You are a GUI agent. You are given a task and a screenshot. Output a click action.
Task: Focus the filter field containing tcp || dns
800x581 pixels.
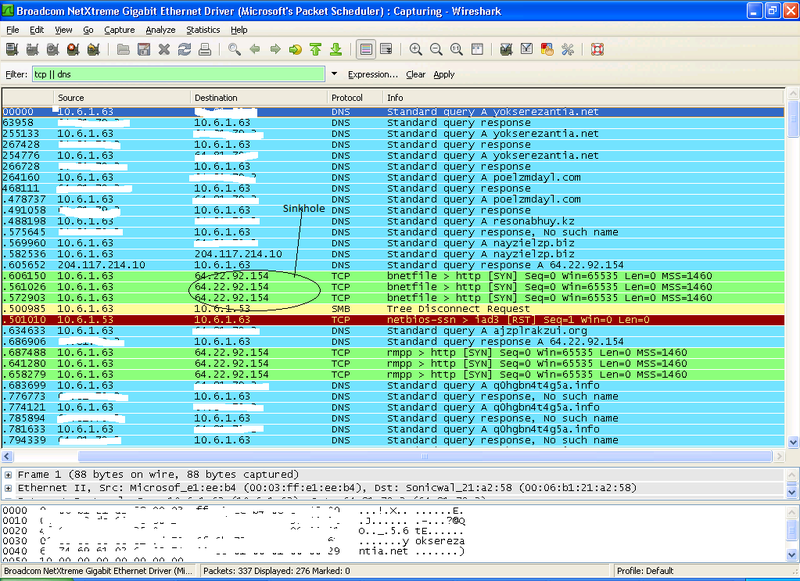pyautogui.click(x=179, y=74)
